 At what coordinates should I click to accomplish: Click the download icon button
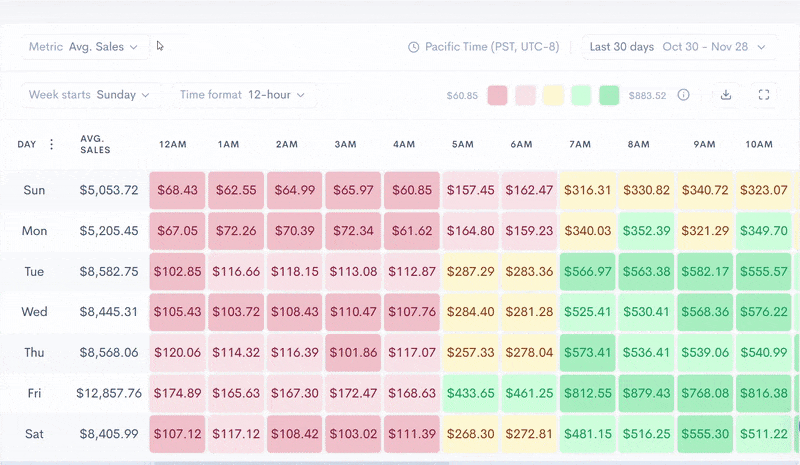coord(726,95)
